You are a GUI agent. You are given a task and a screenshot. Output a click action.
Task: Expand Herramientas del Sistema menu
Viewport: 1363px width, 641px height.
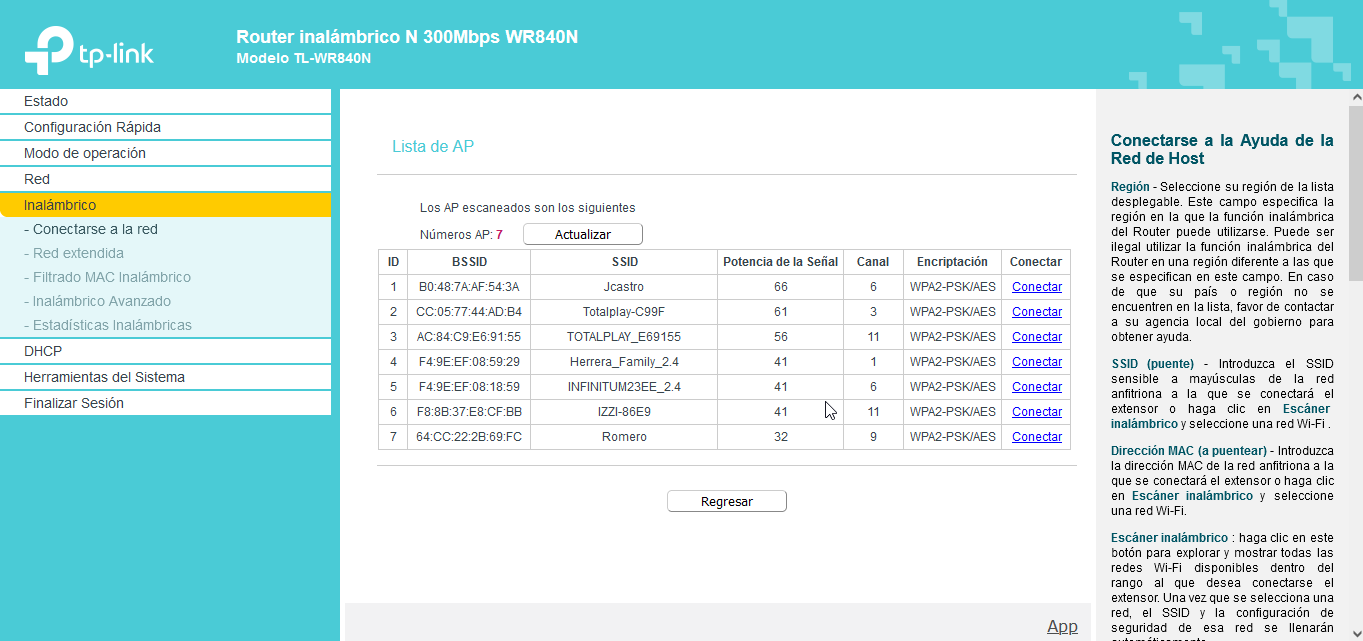pos(104,377)
